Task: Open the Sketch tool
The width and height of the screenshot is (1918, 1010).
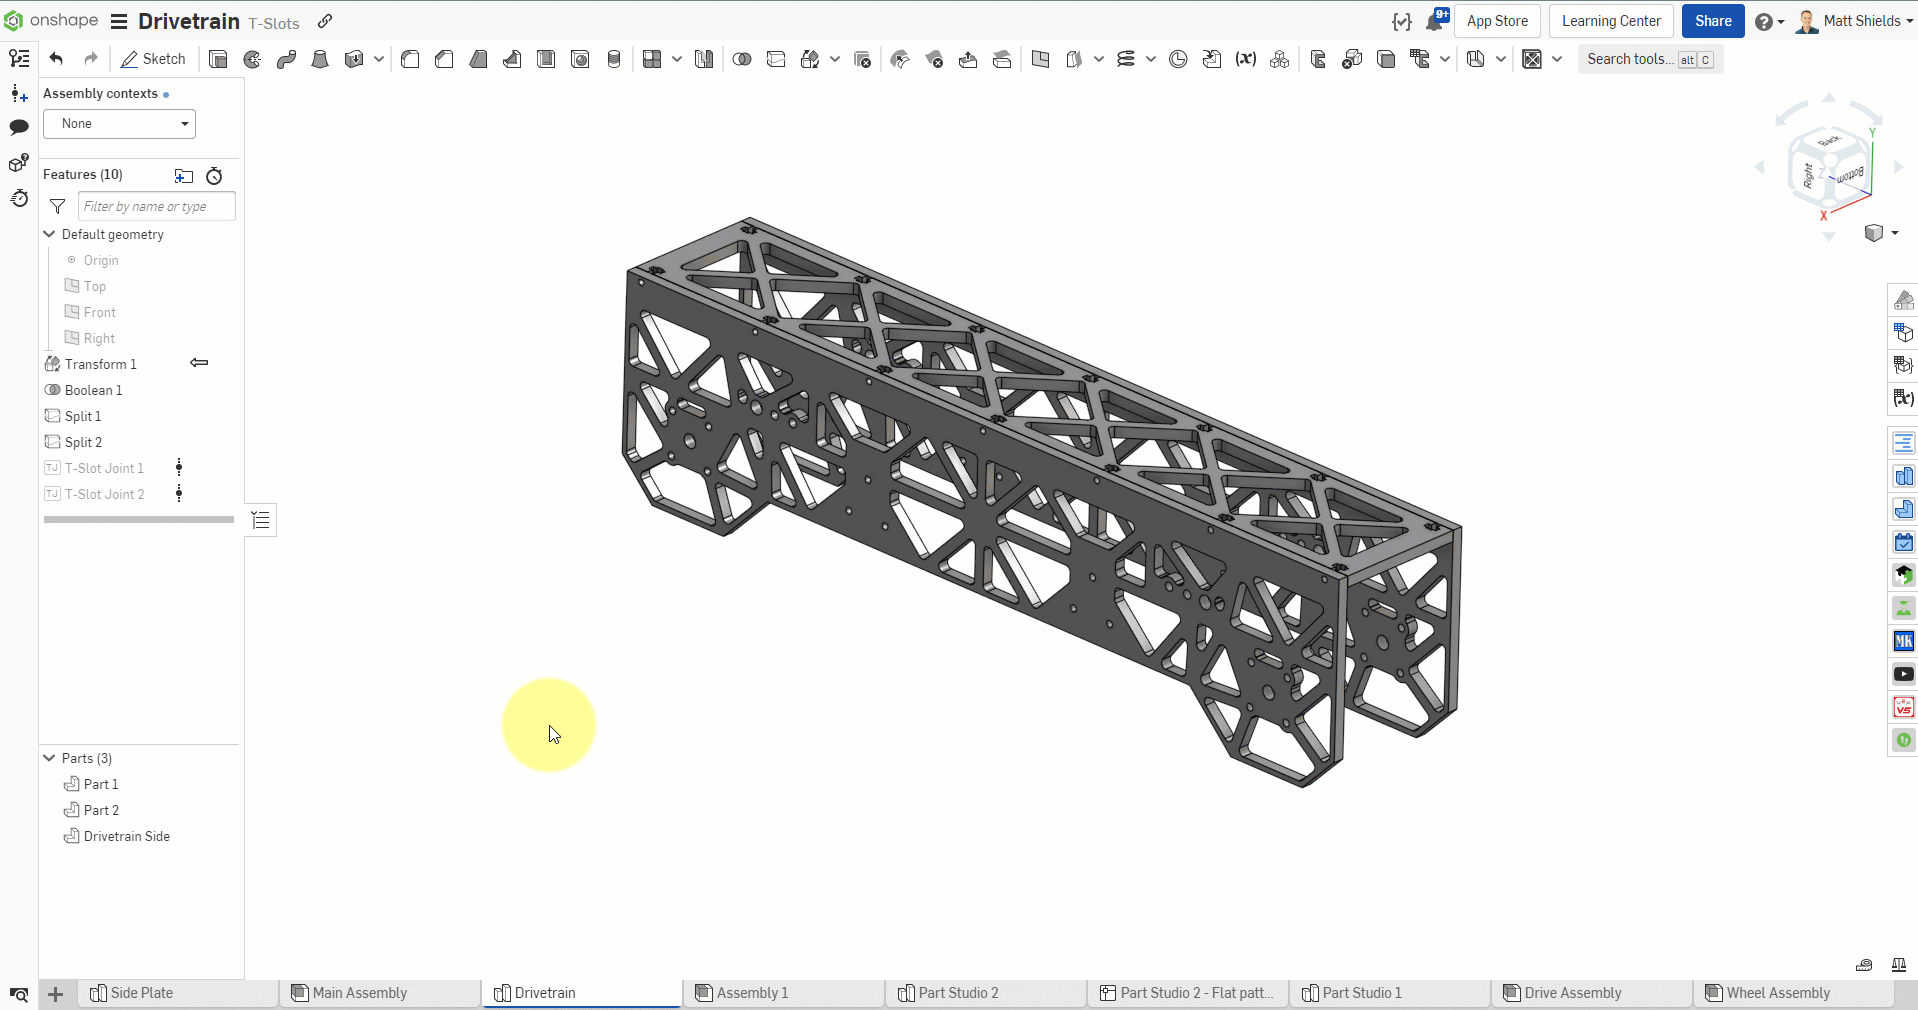Action: [152, 59]
